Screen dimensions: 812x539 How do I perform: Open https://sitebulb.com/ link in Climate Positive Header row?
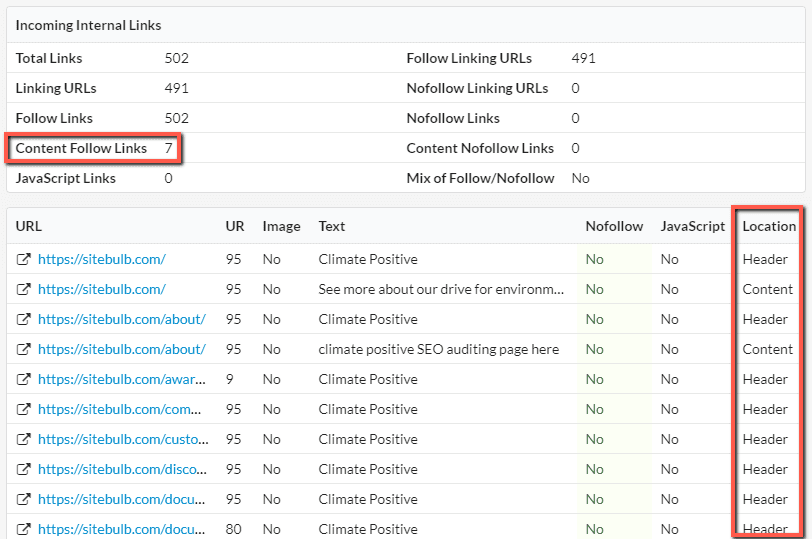(x=102, y=259)
